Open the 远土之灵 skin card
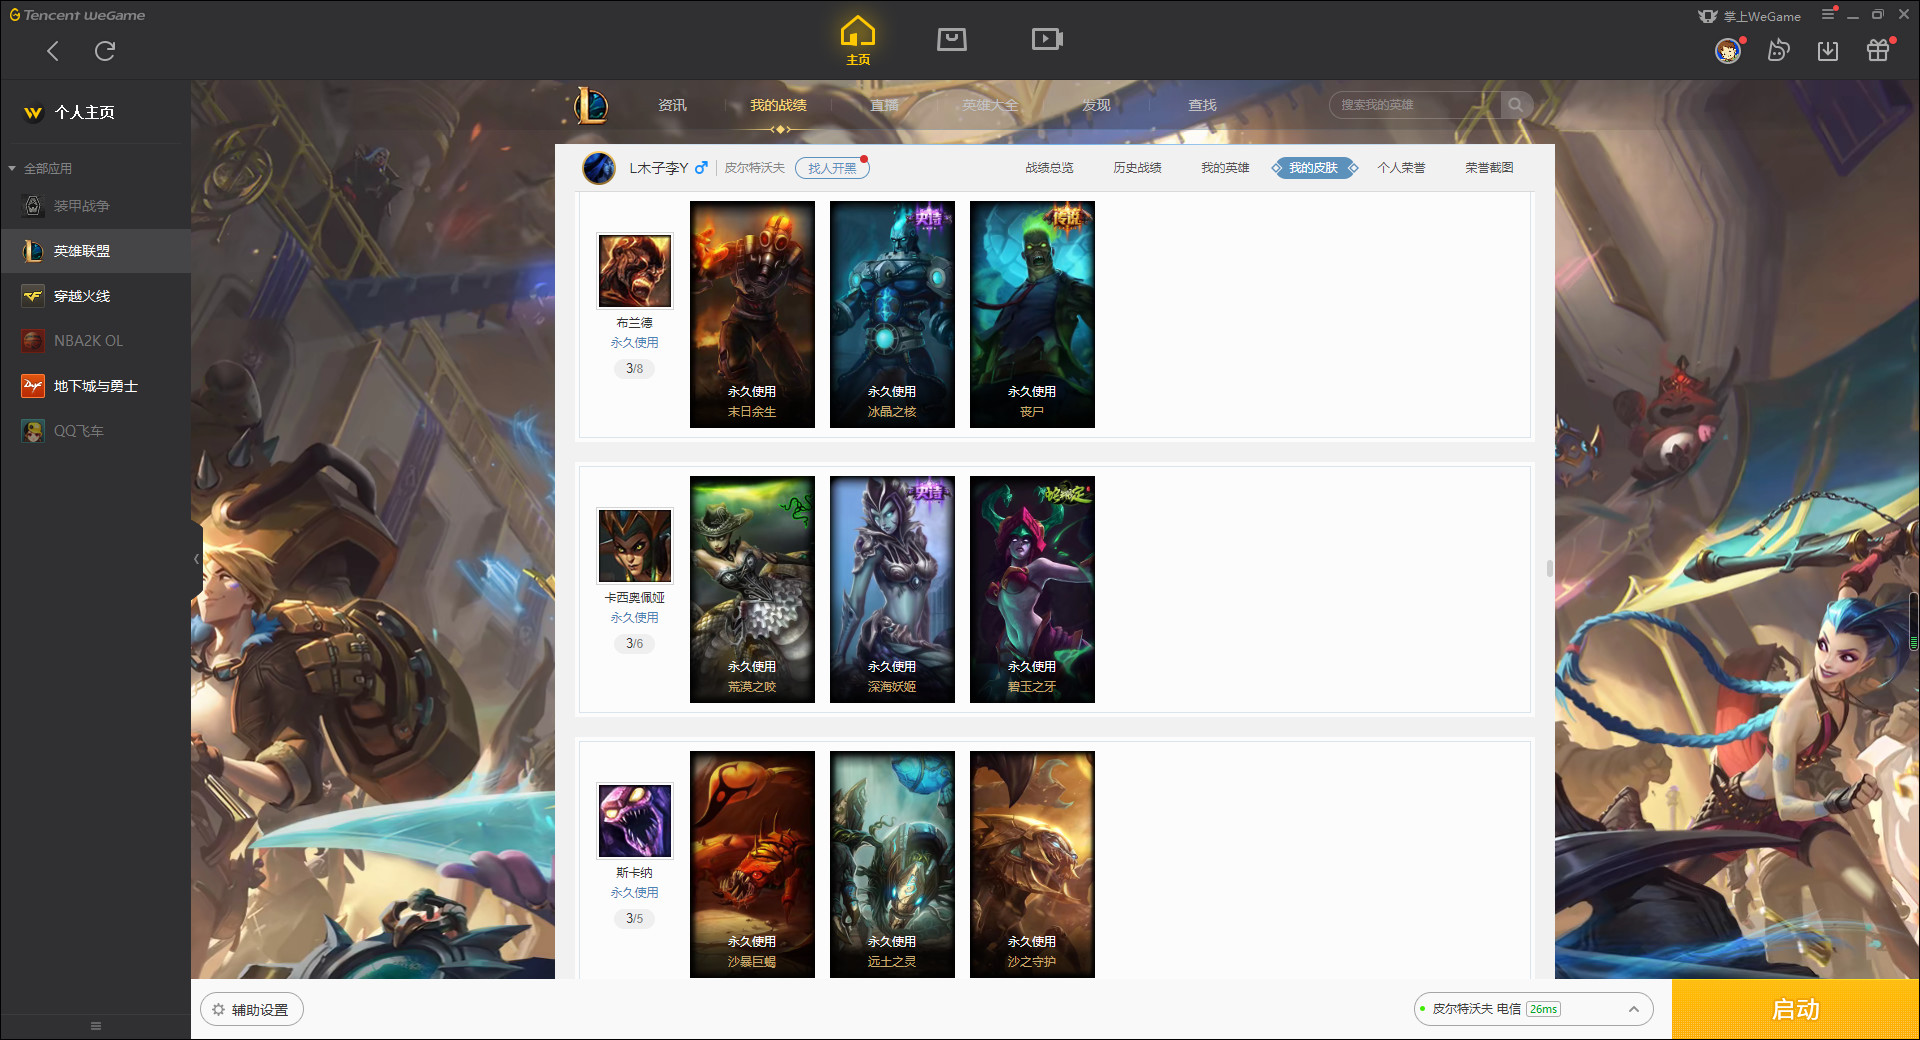1920x1040 pixels. tap(892, 864)
